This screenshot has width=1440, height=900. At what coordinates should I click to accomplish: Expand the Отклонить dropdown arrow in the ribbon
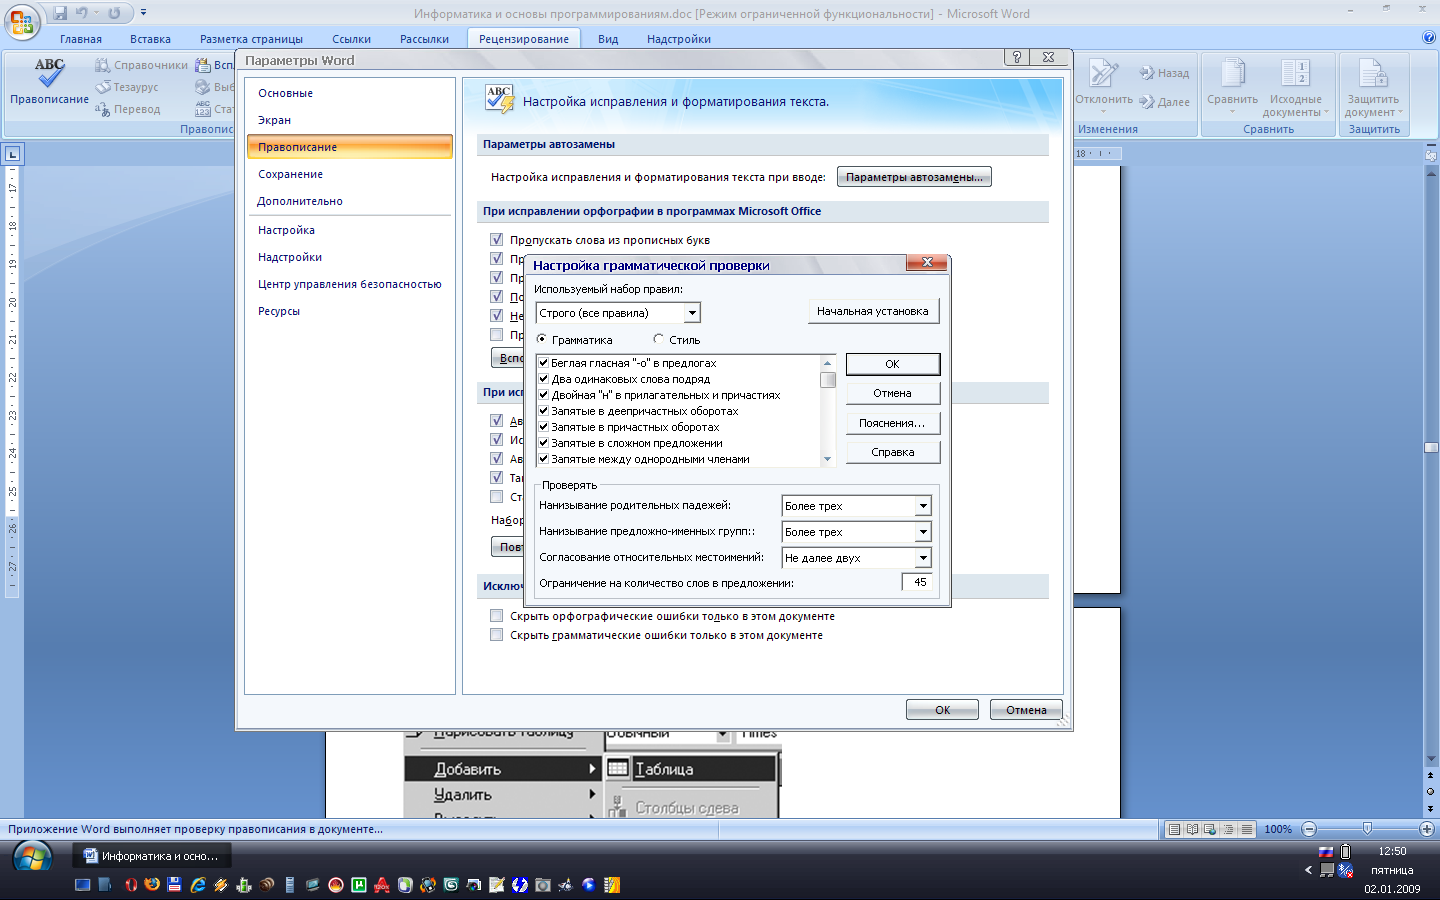1104,112
